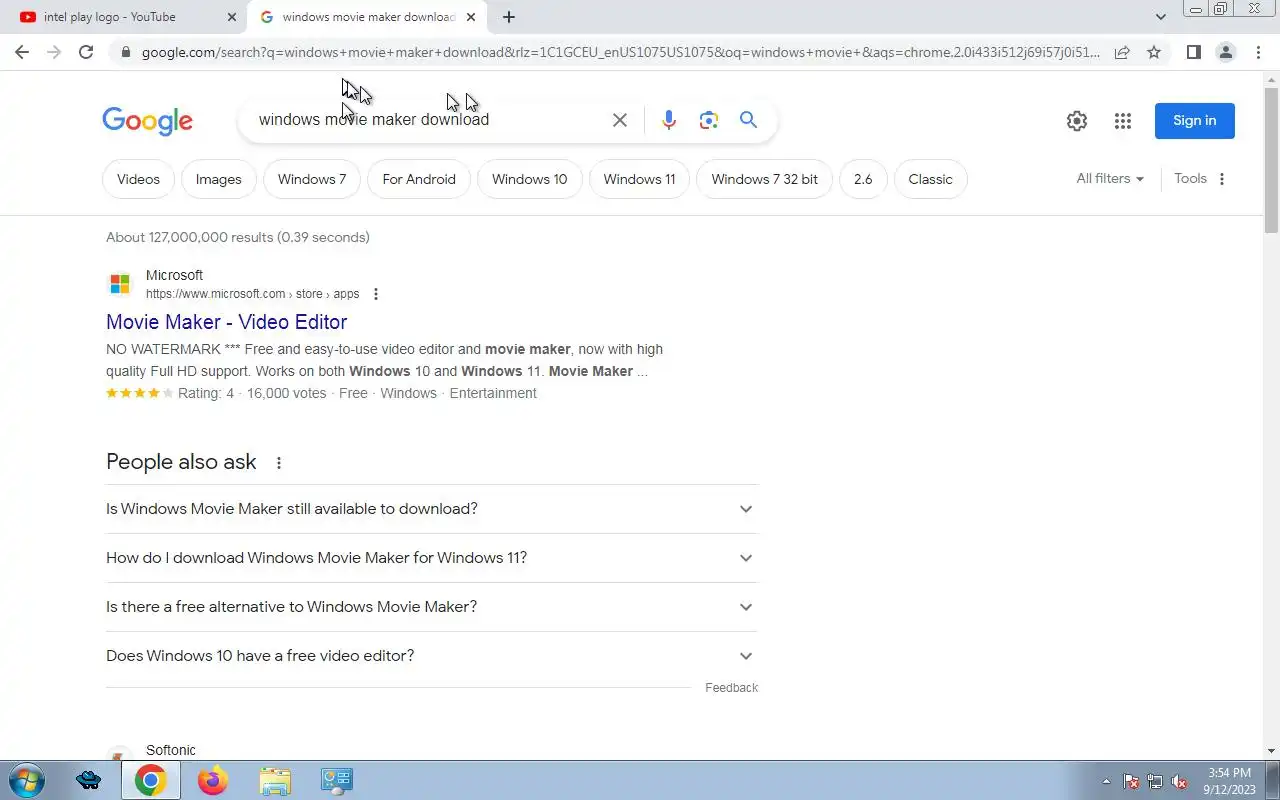This screenshot has height=800, width=1280.
Task: Open Windows Start menu
Action: 26,780
